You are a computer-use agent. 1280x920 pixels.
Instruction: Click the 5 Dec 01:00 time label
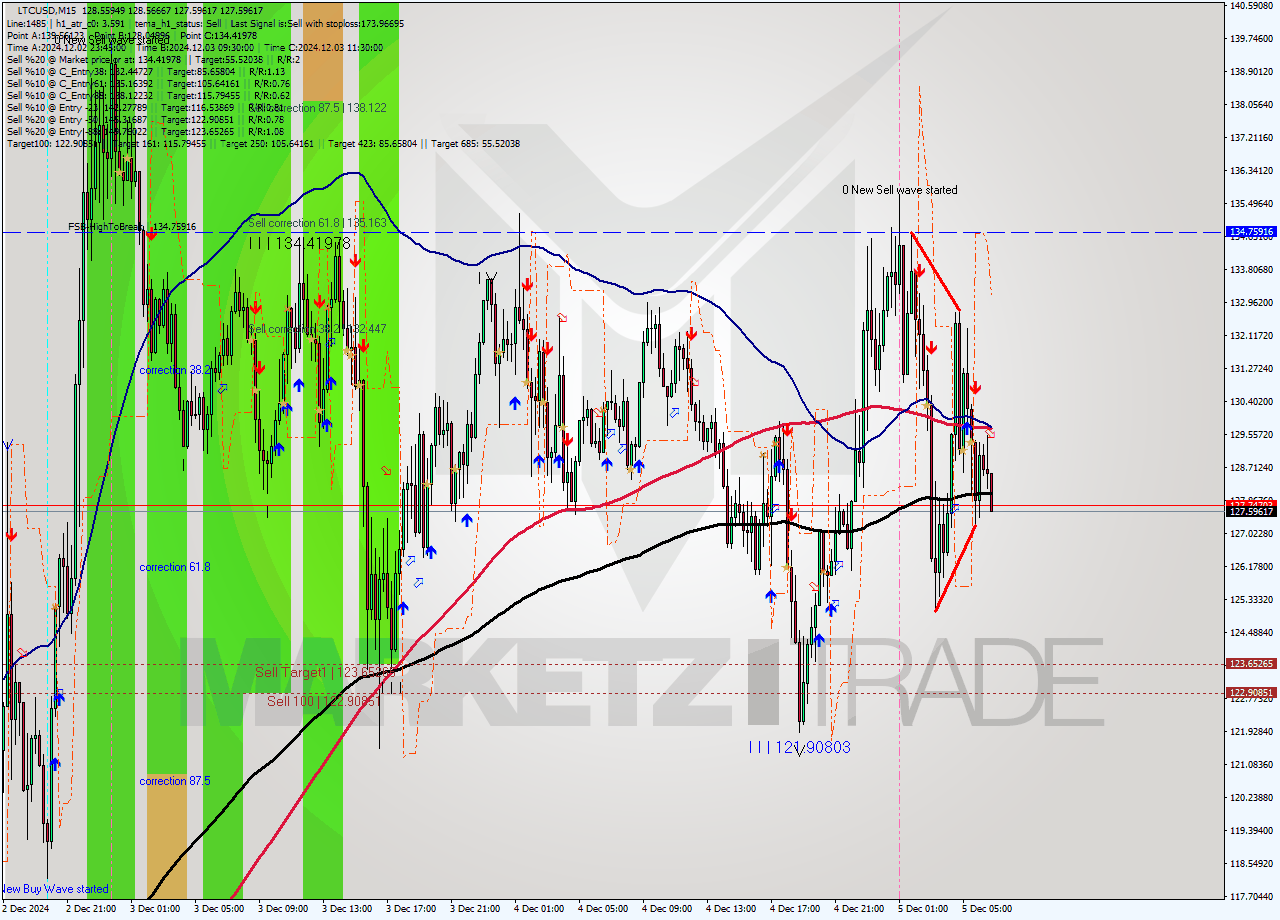(x=924, y=909)
